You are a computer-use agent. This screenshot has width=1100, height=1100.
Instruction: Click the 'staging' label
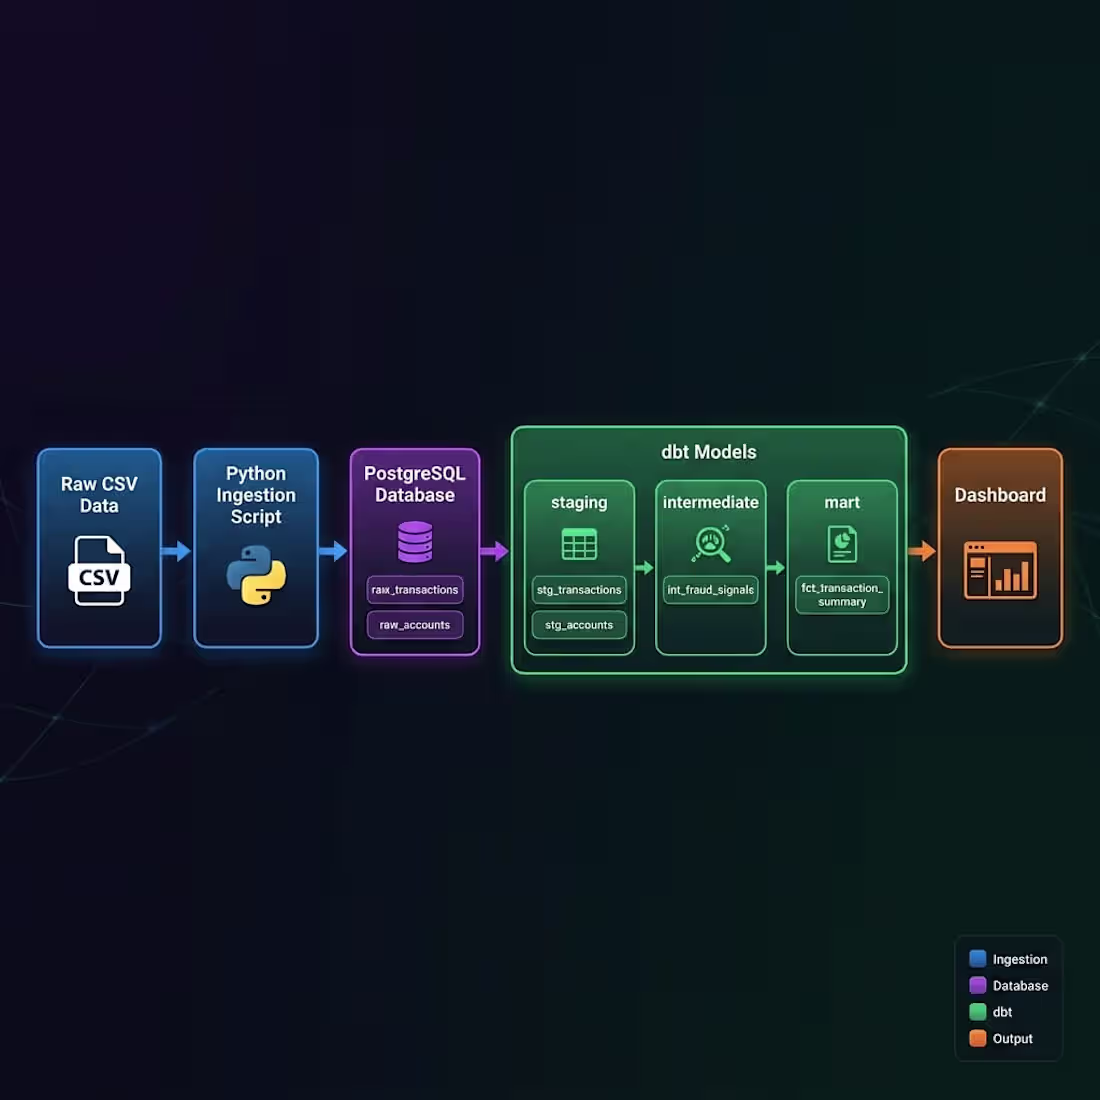[579, 502]
